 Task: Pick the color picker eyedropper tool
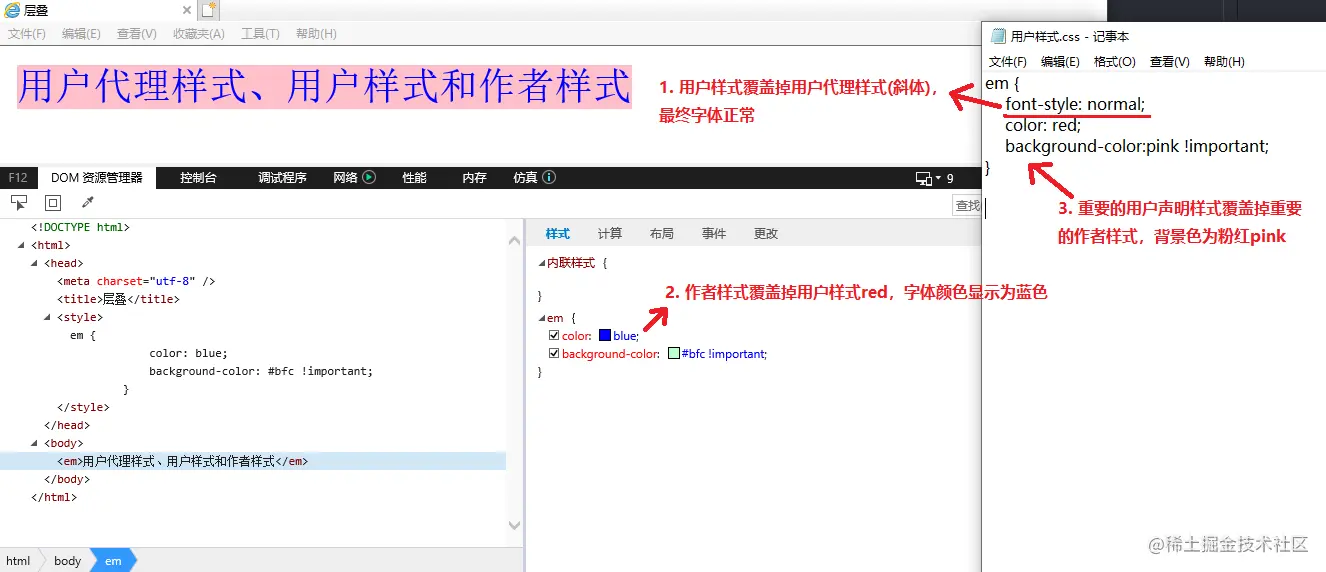(x=87, y=202)
